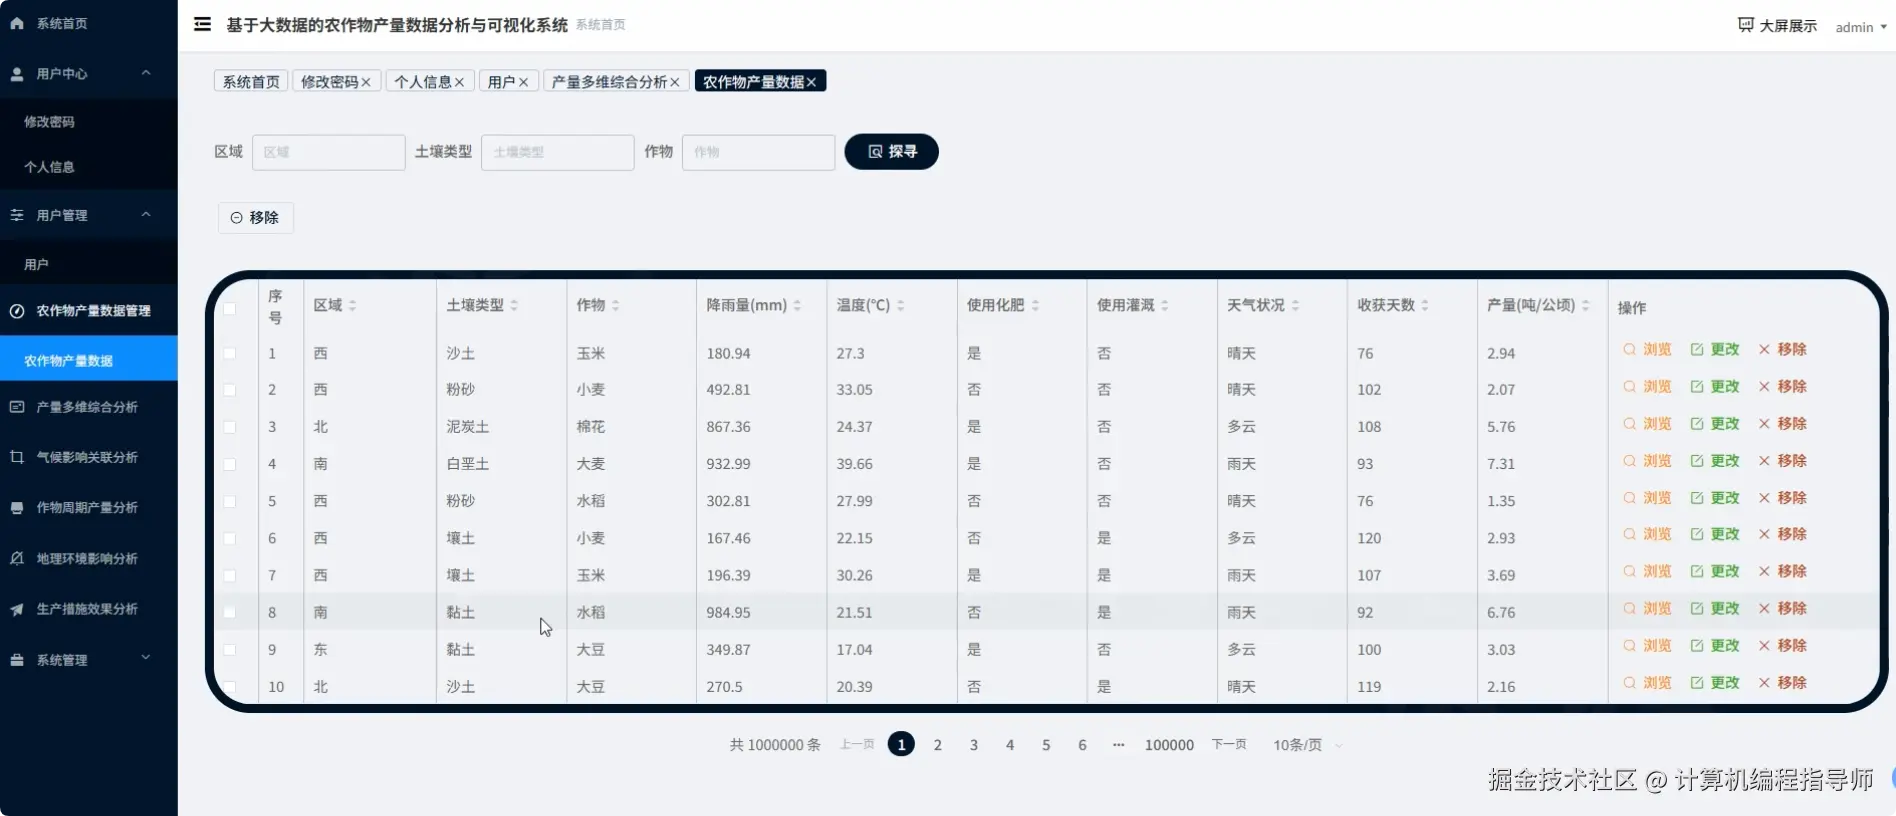Open 用户 in the sidebar

[x=89, y=264]
